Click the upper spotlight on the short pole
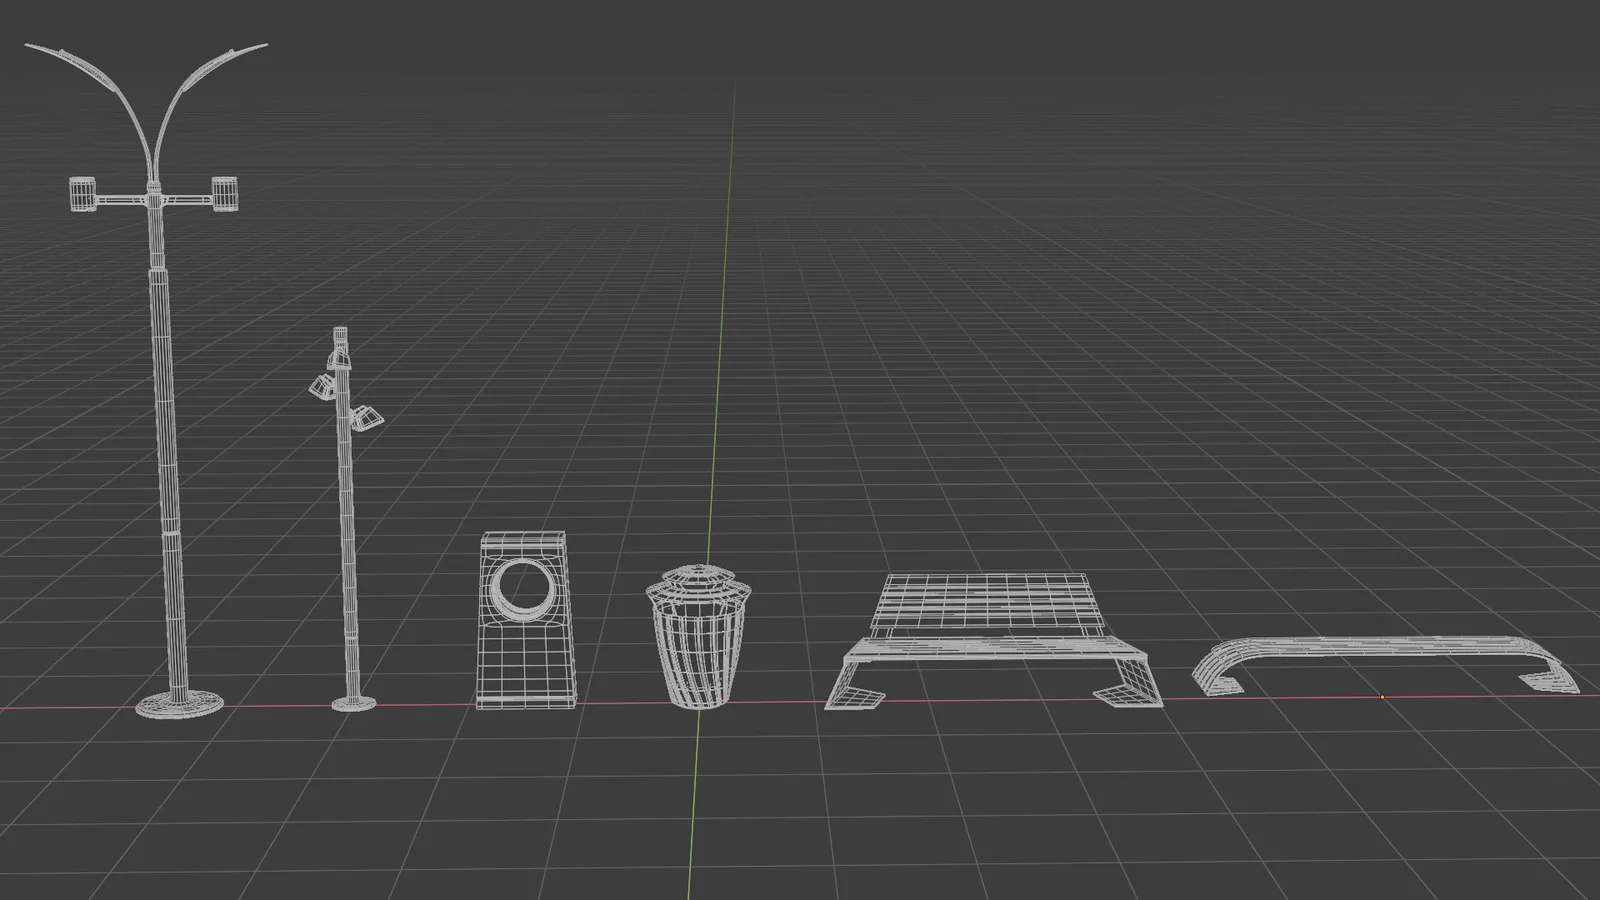This screenshot has height=900, width=1600. pyautogui.click(x=322, y=388)
